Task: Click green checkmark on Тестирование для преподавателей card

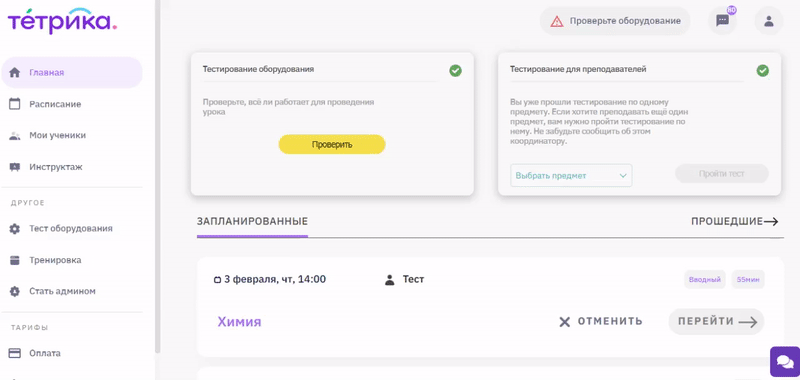Action: (x=763, y=70)
